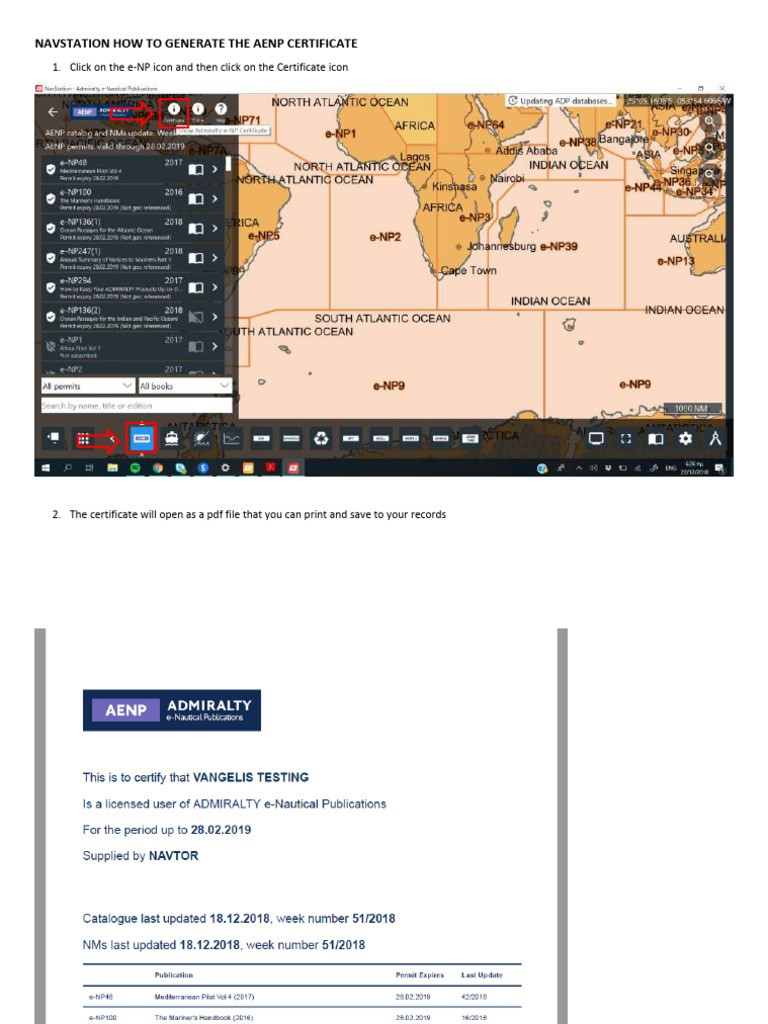Viewport: 768px width, 1024px height.
Task: Click the e-NP13 label near Australia
Action: tap(676, 261)
